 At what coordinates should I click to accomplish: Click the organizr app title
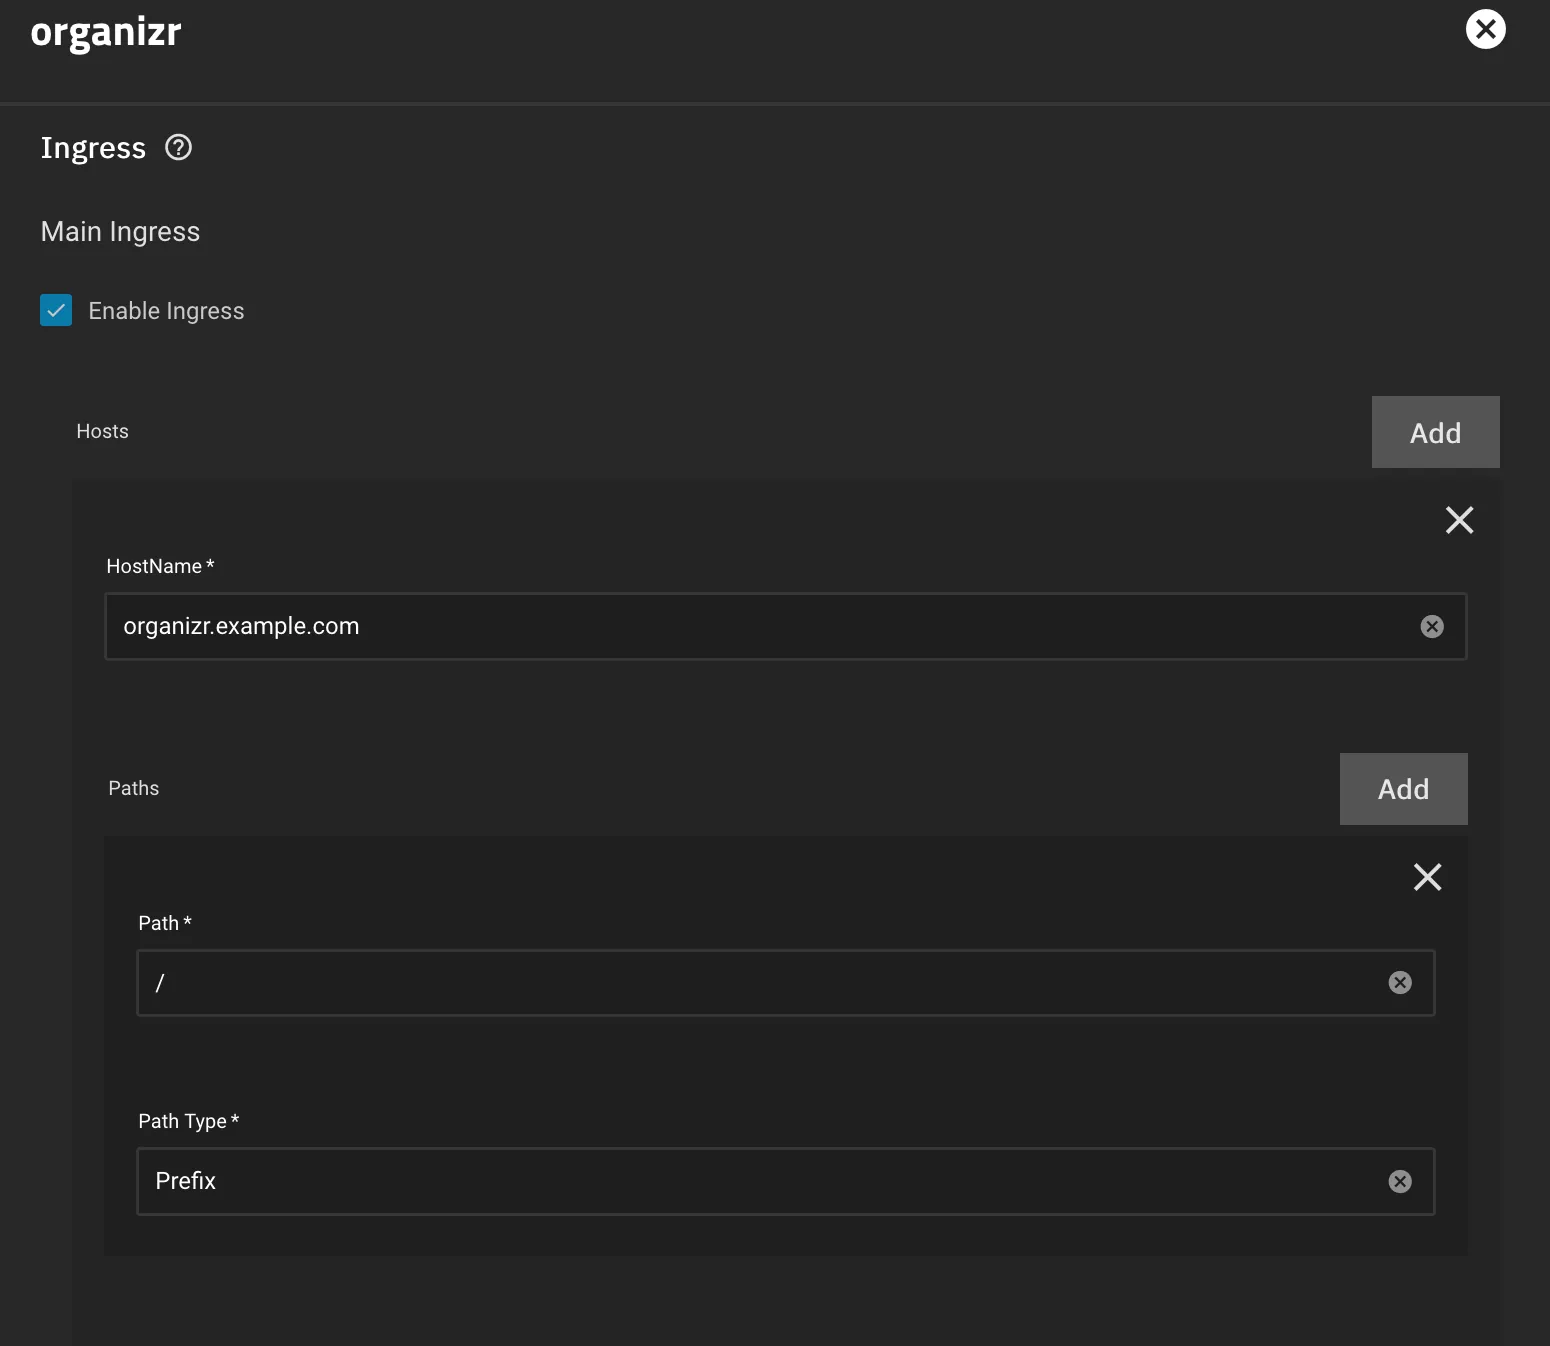coord(106,32)
